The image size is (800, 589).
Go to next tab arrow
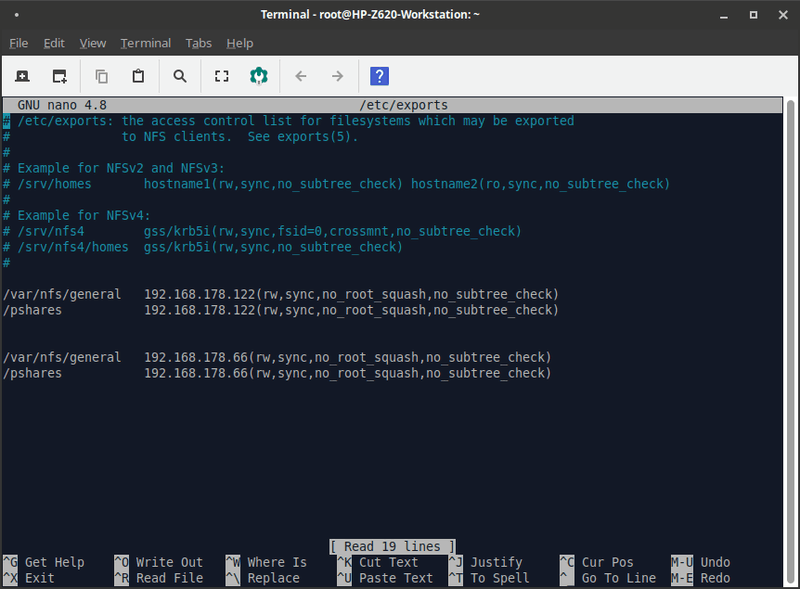click(x=337, y=77)
